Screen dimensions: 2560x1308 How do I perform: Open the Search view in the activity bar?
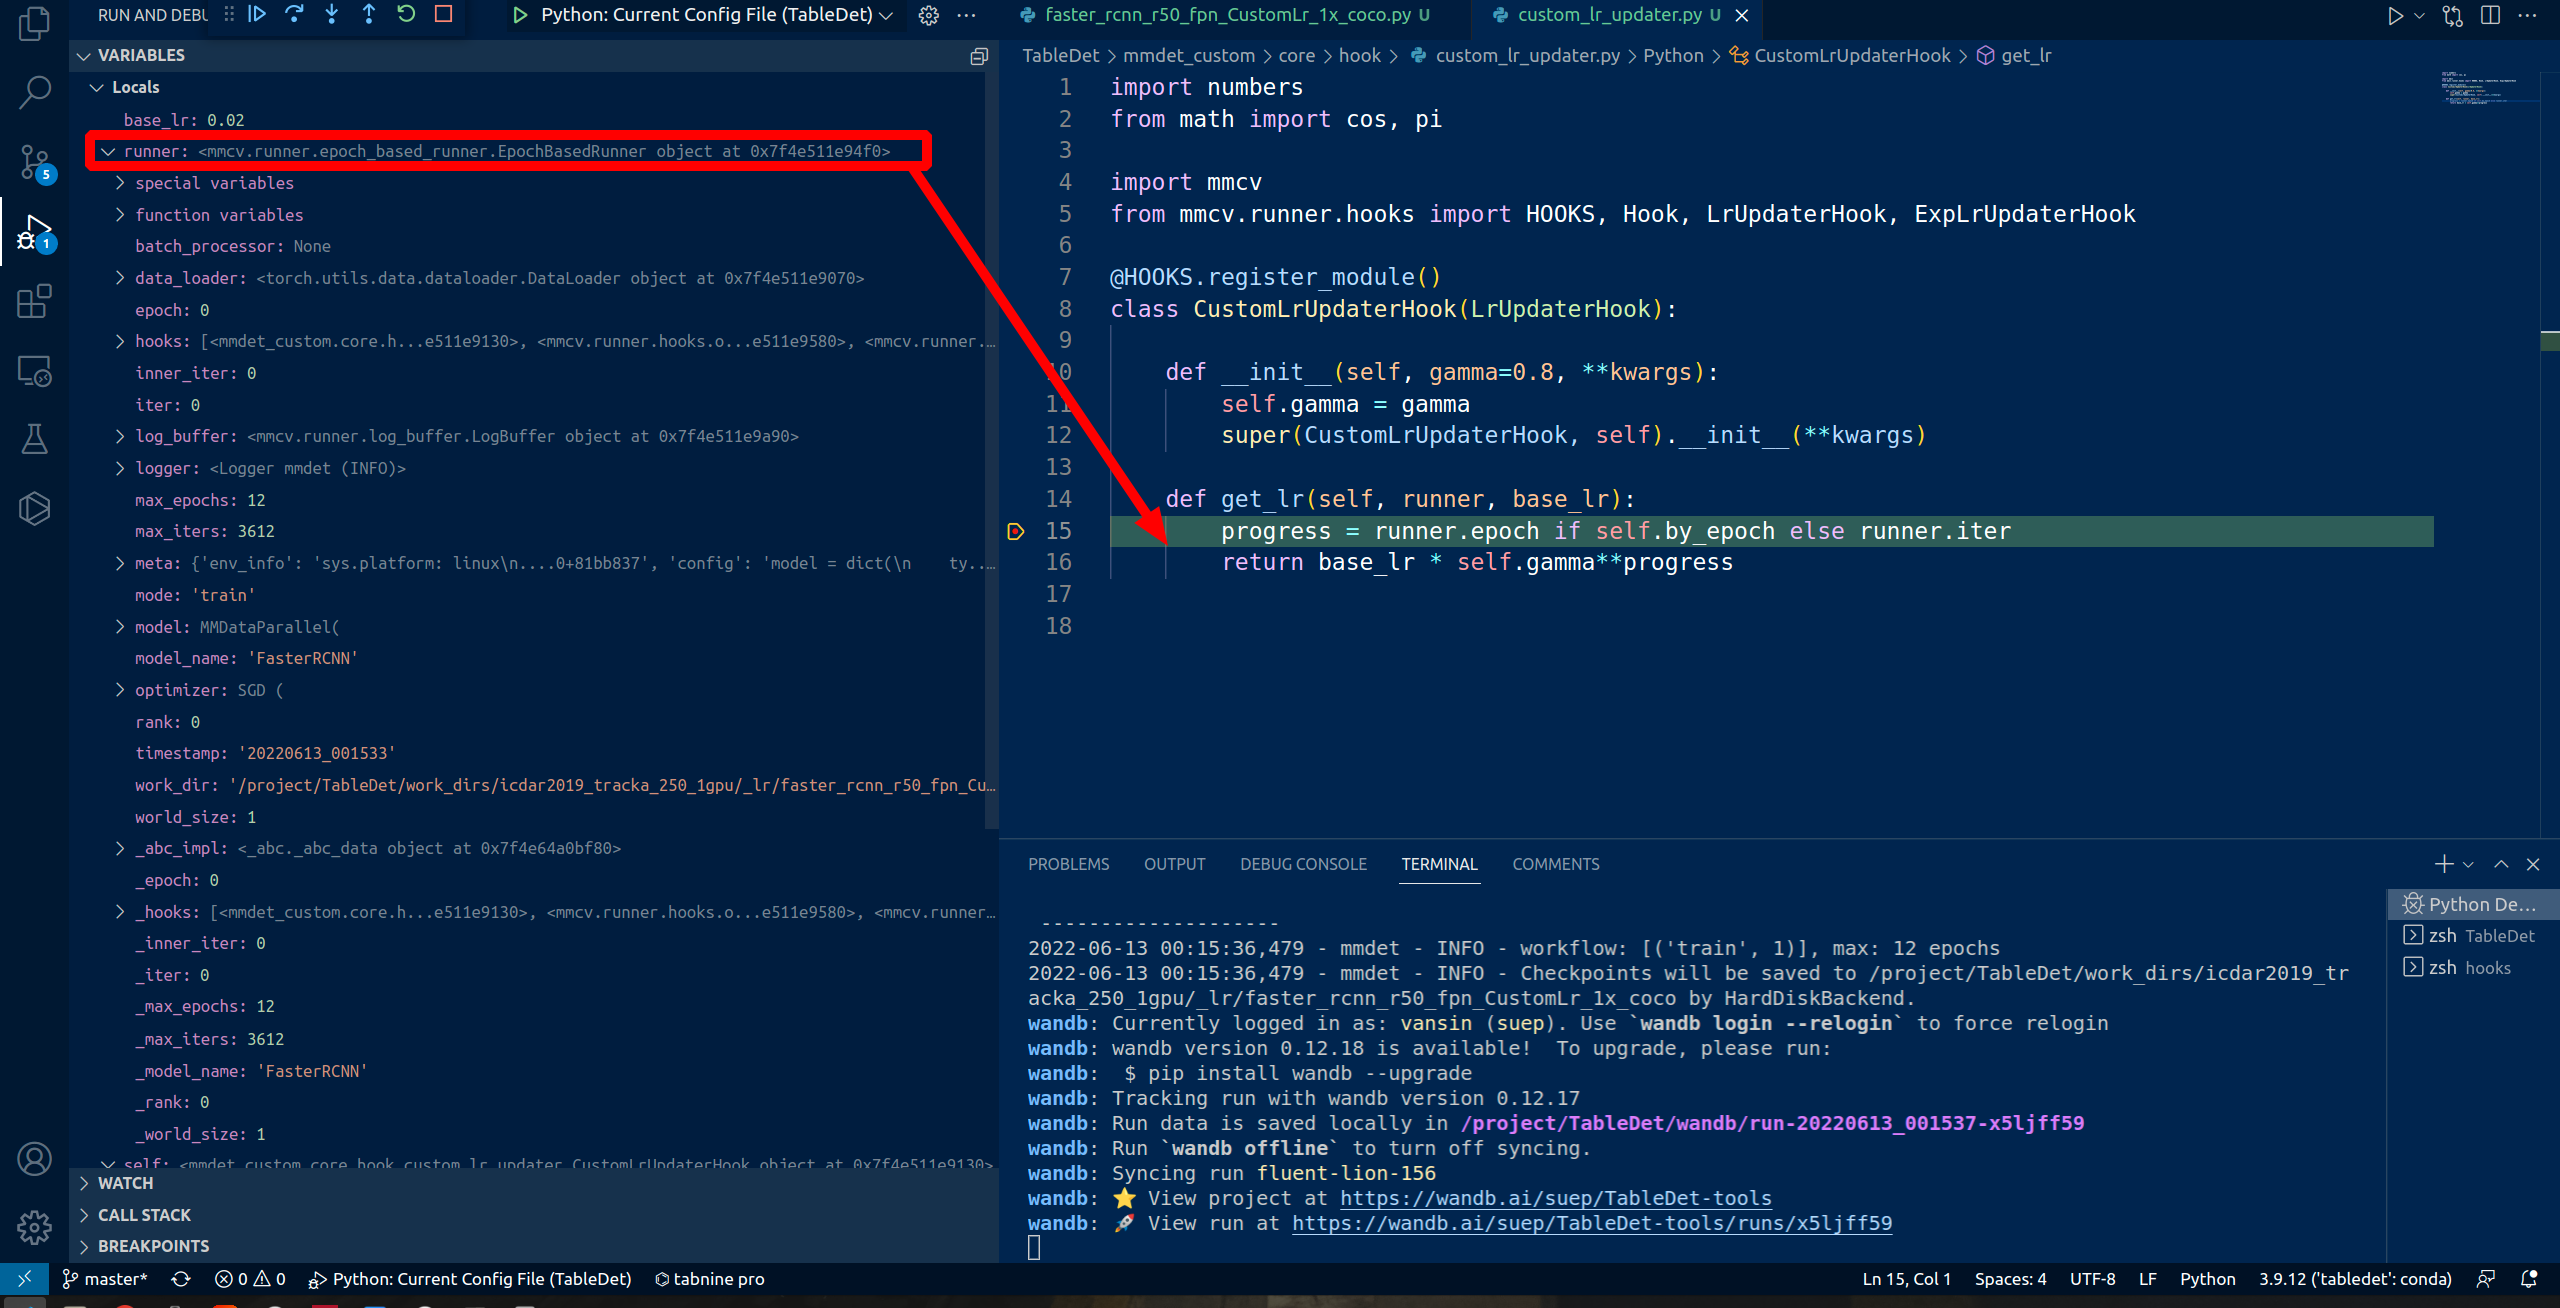33,90
